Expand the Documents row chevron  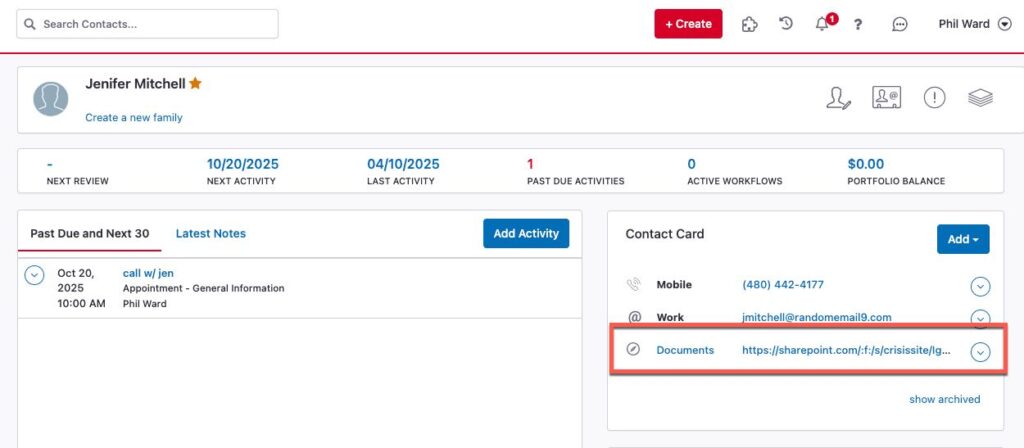980,351
